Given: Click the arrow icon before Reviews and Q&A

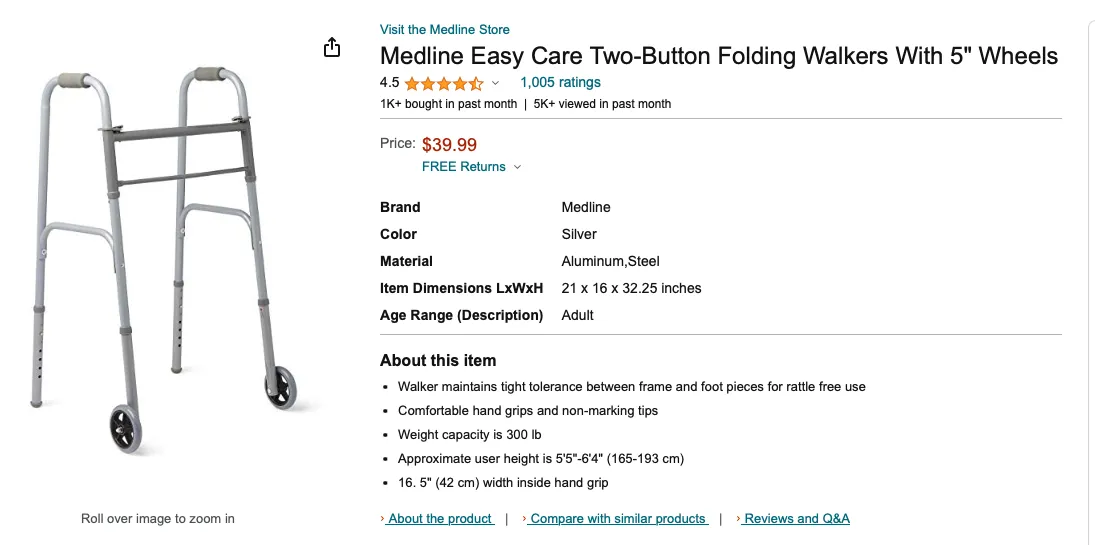Looking at the screenshot, I should (739, 519).
